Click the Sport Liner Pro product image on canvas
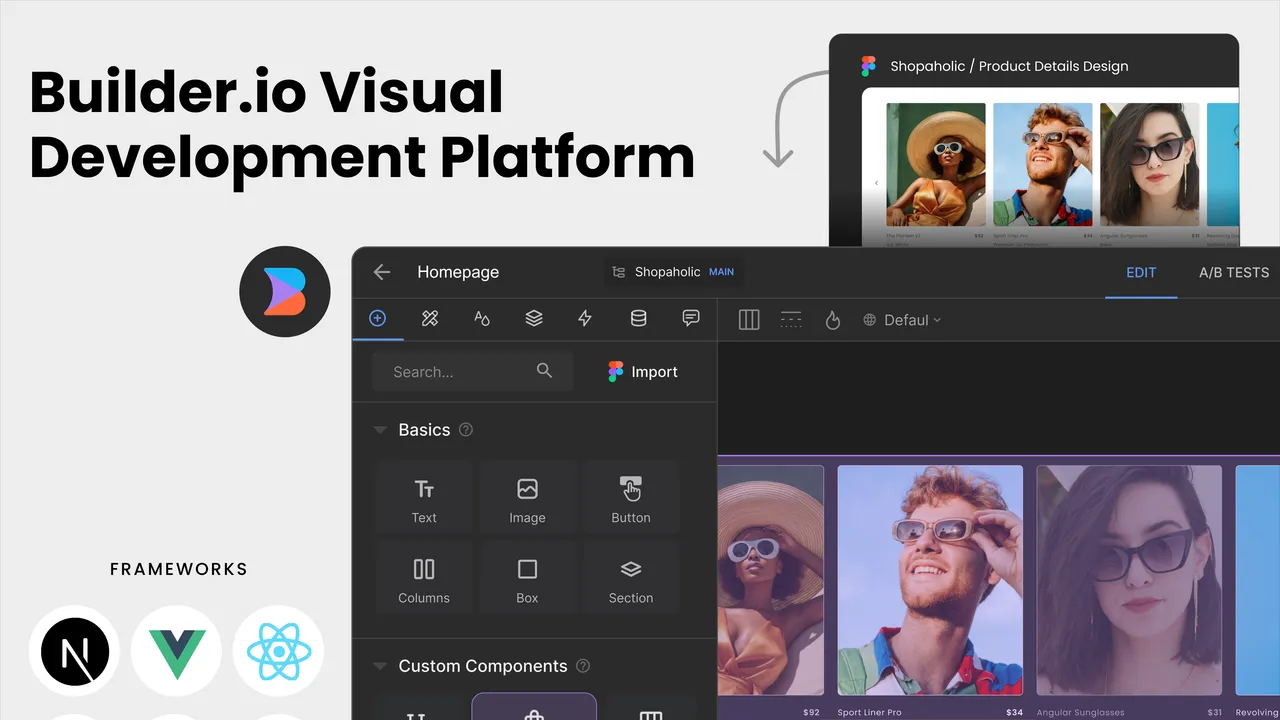This screenshot has height=720, width=1280. pos(930,580)
